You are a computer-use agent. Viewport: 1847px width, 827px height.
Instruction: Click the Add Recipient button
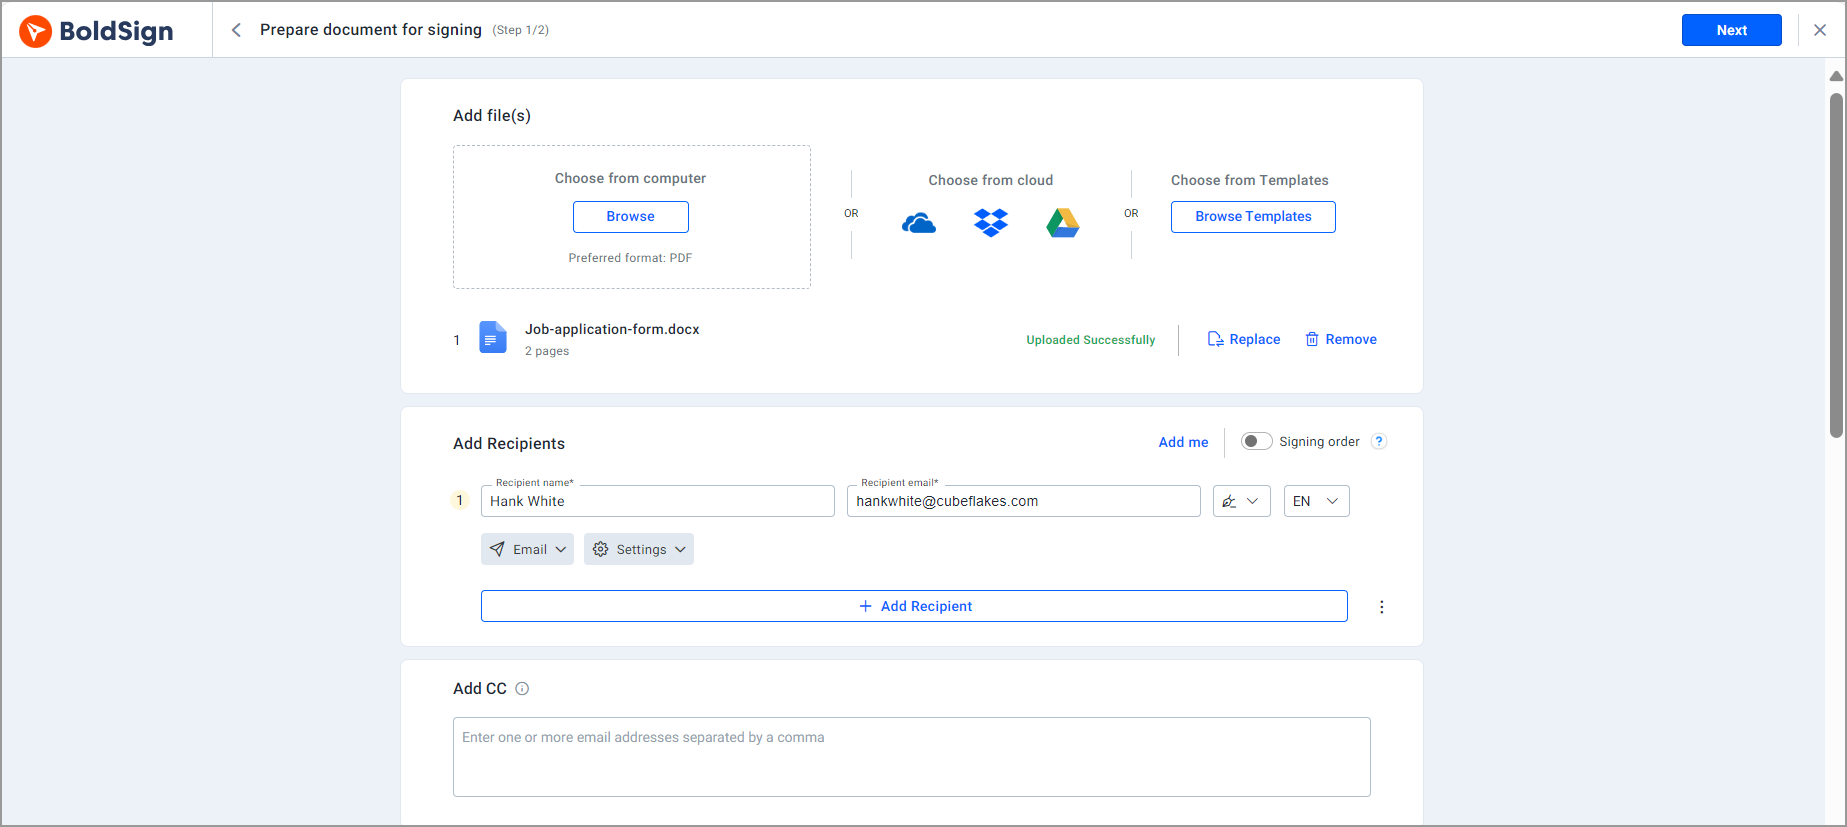(914, 606)
